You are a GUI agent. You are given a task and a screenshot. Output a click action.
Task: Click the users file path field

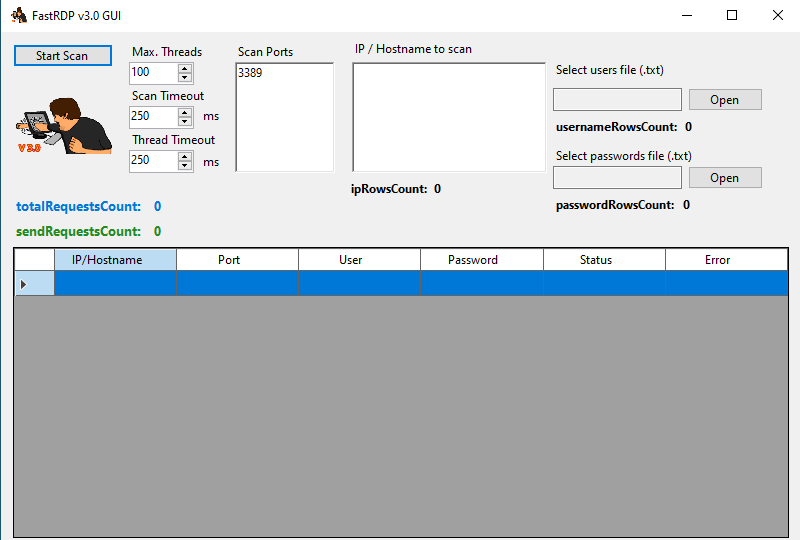point(617,100)
